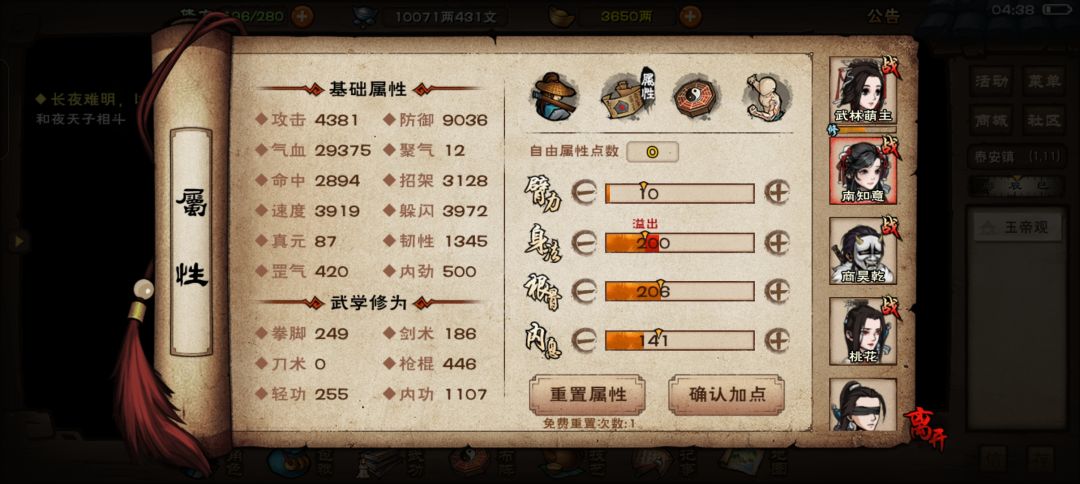1080x484 pixels.
Task: Confirm points with 确认加点 button
Action: pos(727,394)
